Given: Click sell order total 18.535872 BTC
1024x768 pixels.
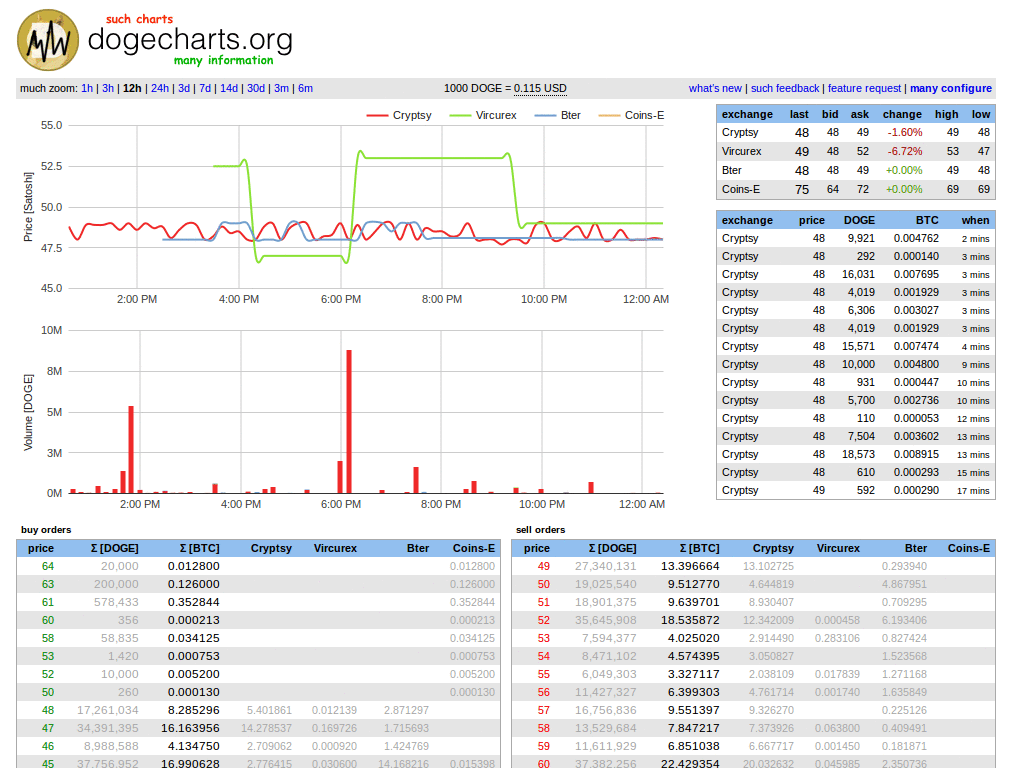Looking at the screenshot, I should point(690,620).
